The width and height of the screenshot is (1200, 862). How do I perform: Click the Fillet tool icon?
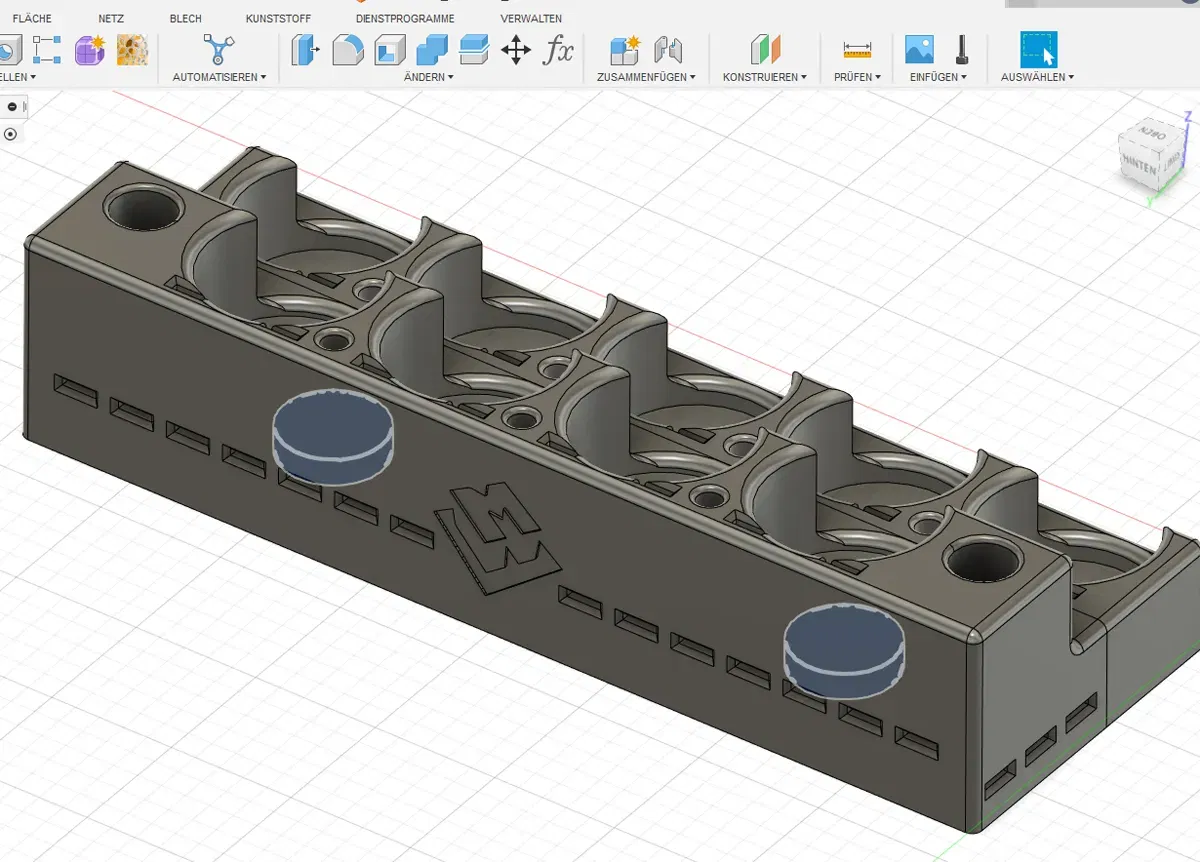[x=348, y=49]
